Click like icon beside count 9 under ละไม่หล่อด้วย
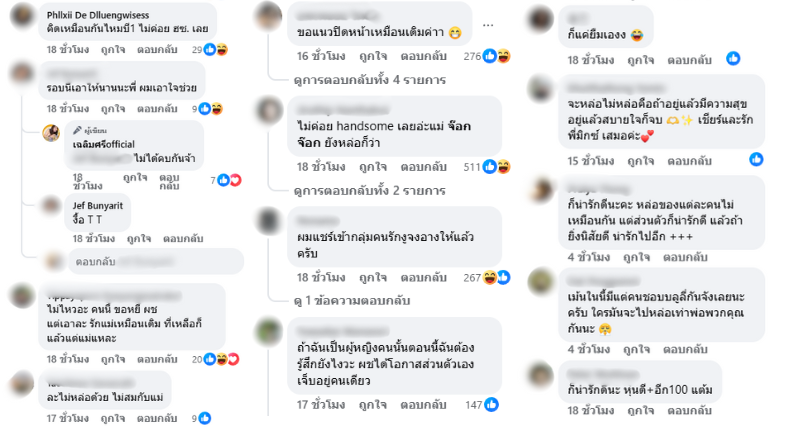The height and width of the screenshot is (441, 800). coord(205,418)
